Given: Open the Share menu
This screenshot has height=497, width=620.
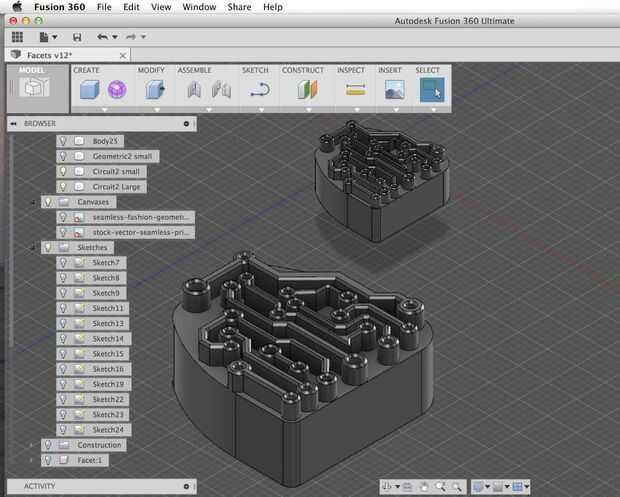Looking at the screenshot, I should (x=239, y=7).
